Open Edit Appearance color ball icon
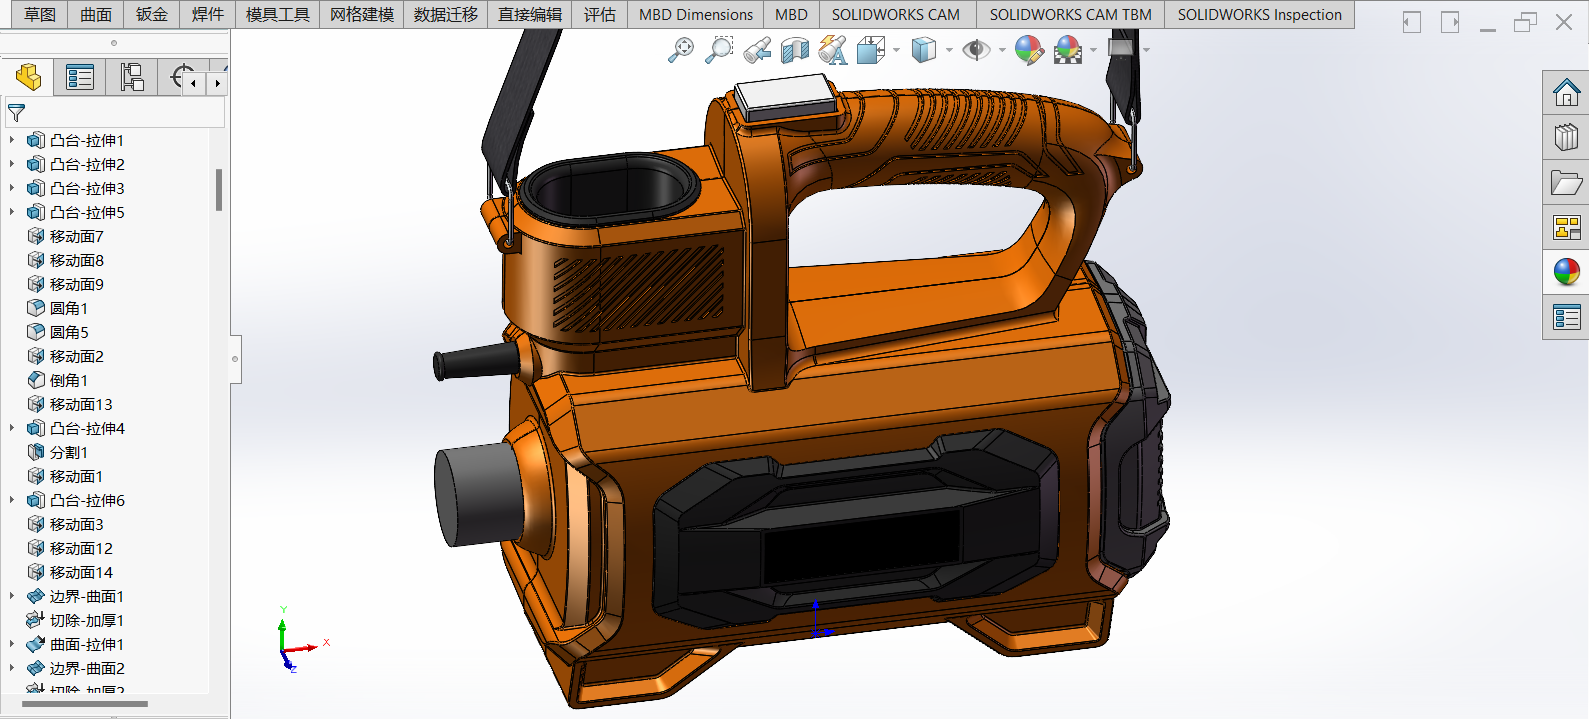1589x719 pixels. tap(1028, 50)
